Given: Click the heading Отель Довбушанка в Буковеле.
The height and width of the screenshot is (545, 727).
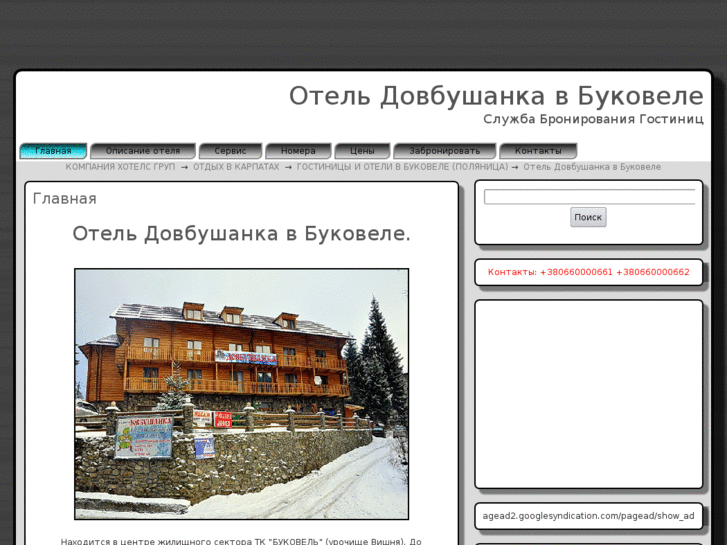Looking at the screenshot, I should coord(242,234).
